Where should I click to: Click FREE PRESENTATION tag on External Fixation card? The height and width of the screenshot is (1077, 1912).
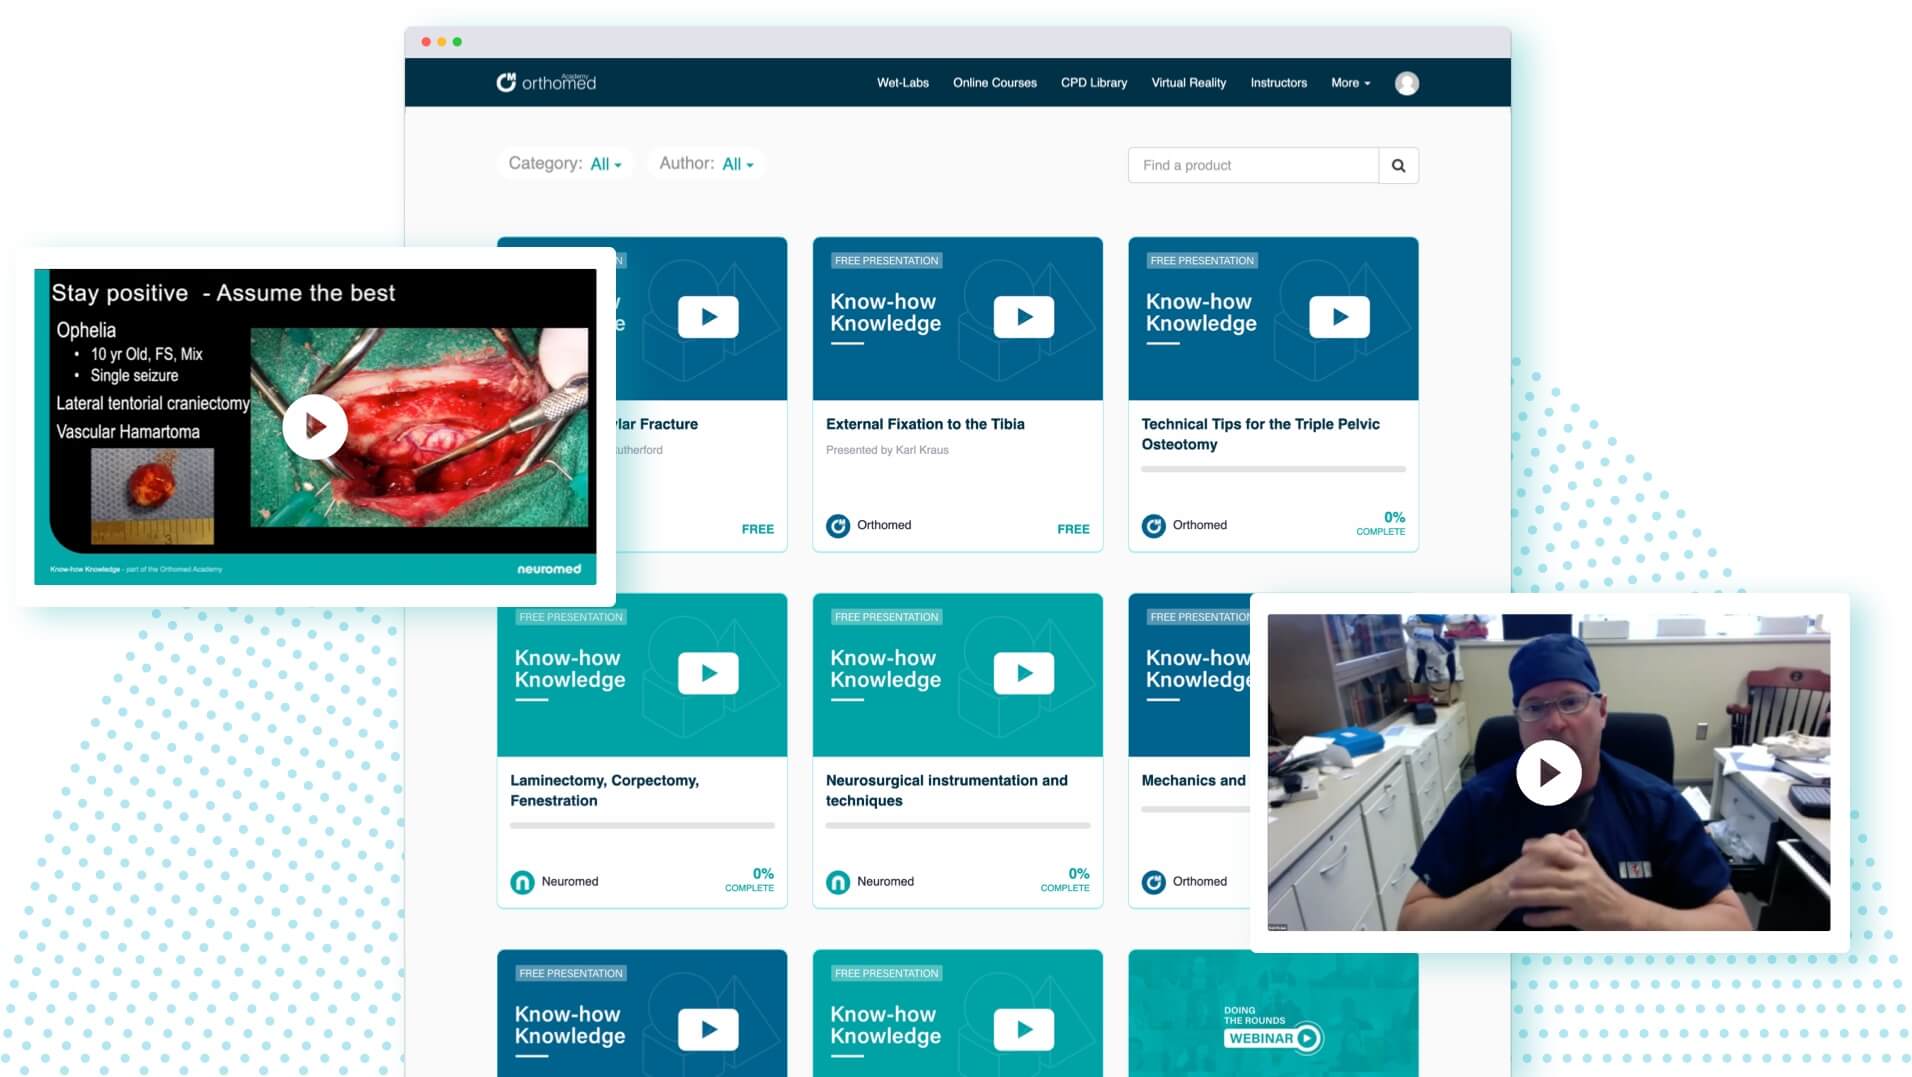pos(886,261)
